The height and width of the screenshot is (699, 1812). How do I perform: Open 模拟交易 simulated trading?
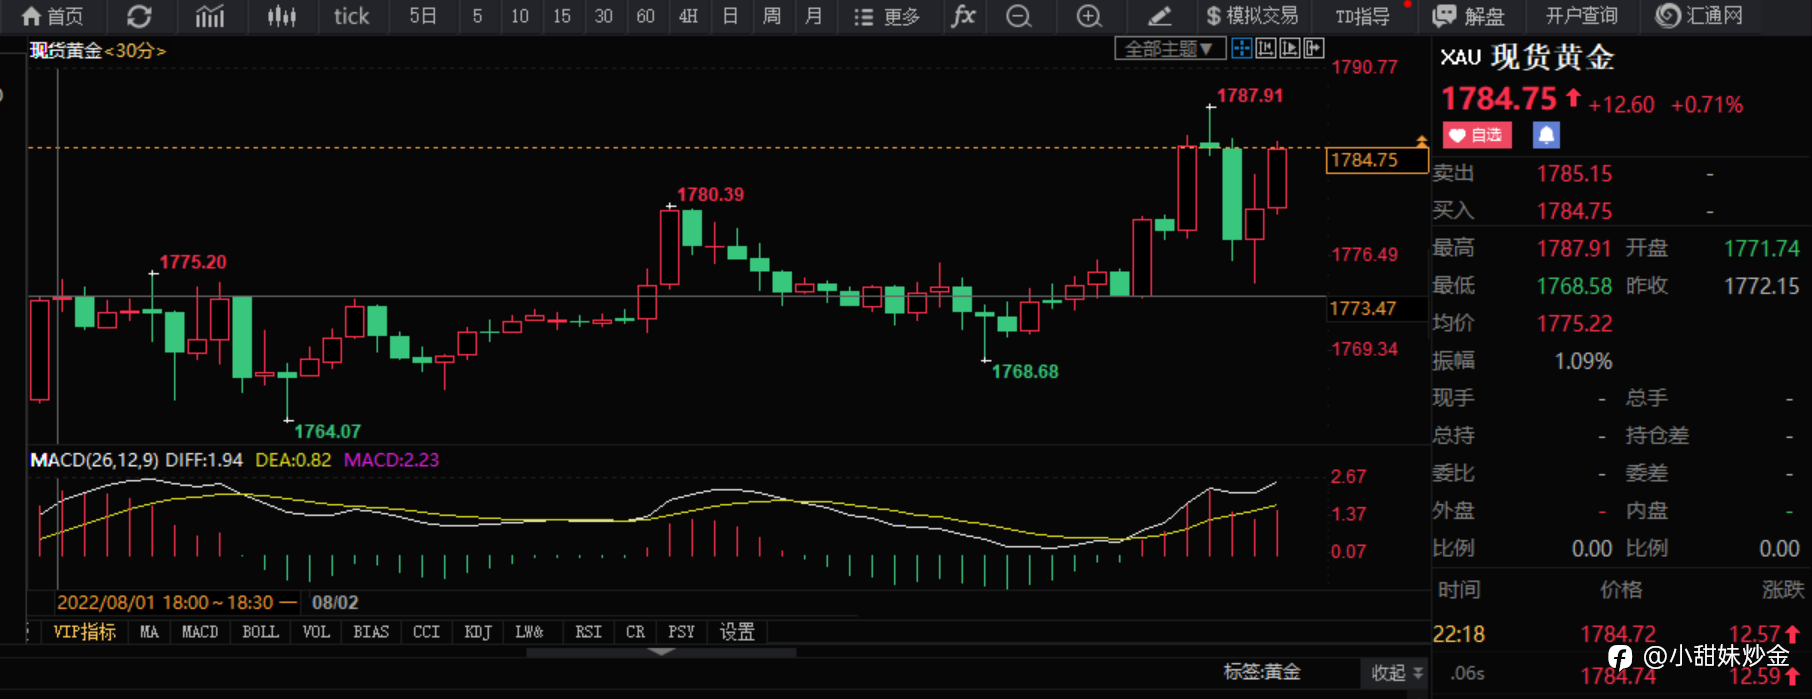pyautogui.click(x=1252, y=16)
